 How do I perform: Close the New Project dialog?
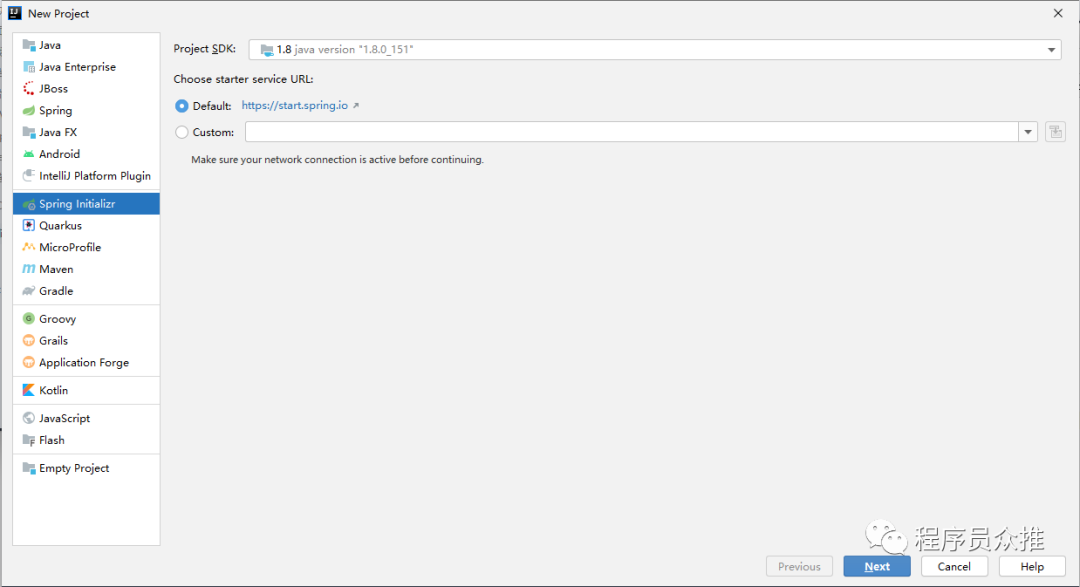(1058, 13)
